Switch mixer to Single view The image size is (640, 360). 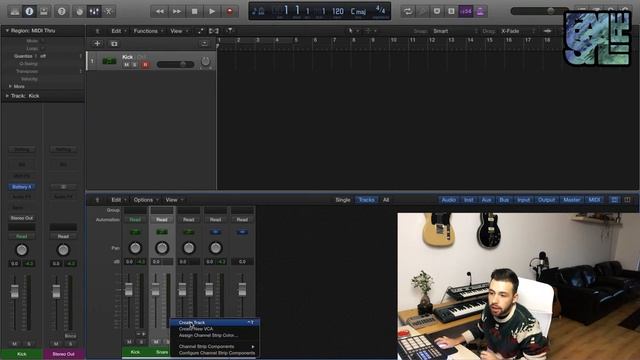tap(343, 200)
